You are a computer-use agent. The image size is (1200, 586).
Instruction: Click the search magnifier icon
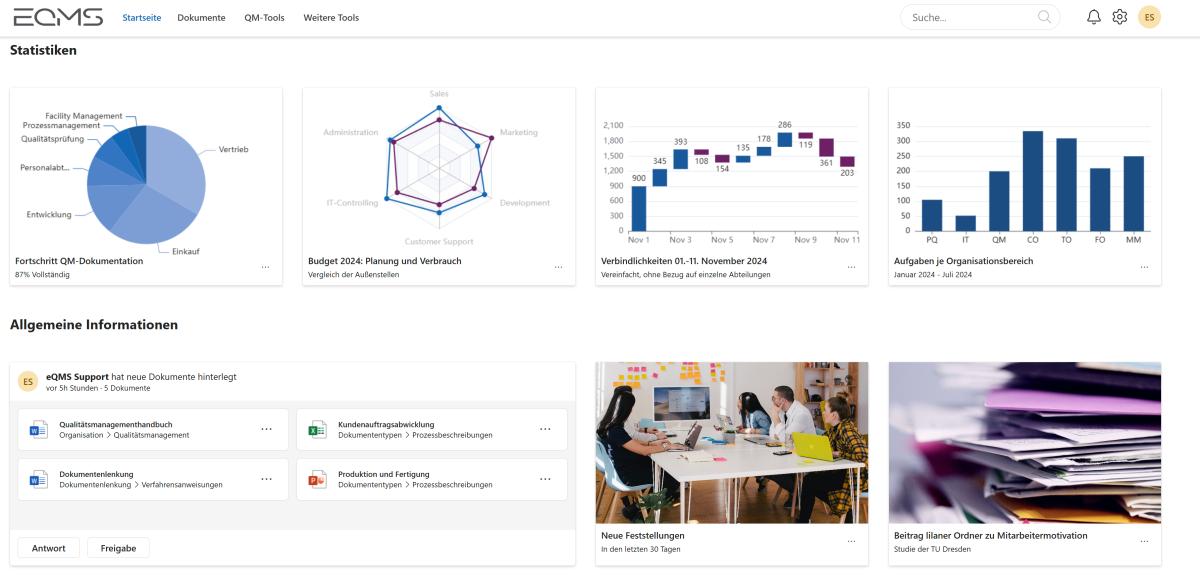click(x=1044, y=17)
